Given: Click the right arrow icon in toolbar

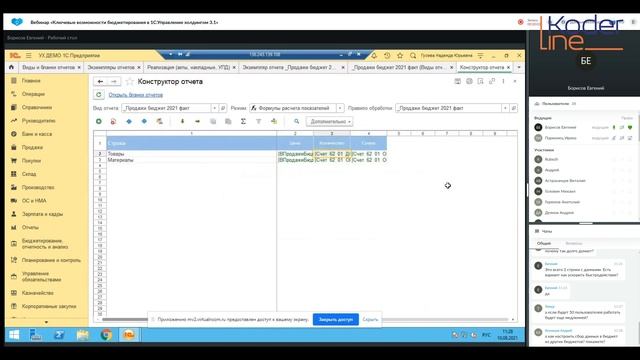Looking at the screenshot, I should coord(198,121).
